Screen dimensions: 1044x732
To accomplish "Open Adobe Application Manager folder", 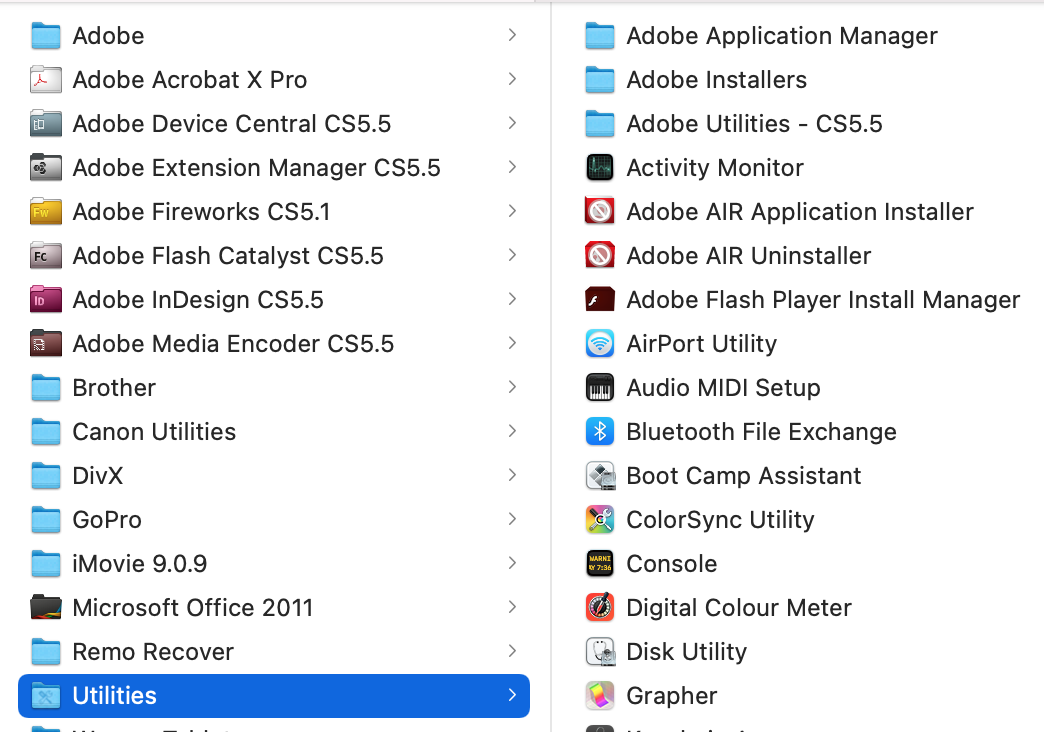I will (x=781, y=36).
